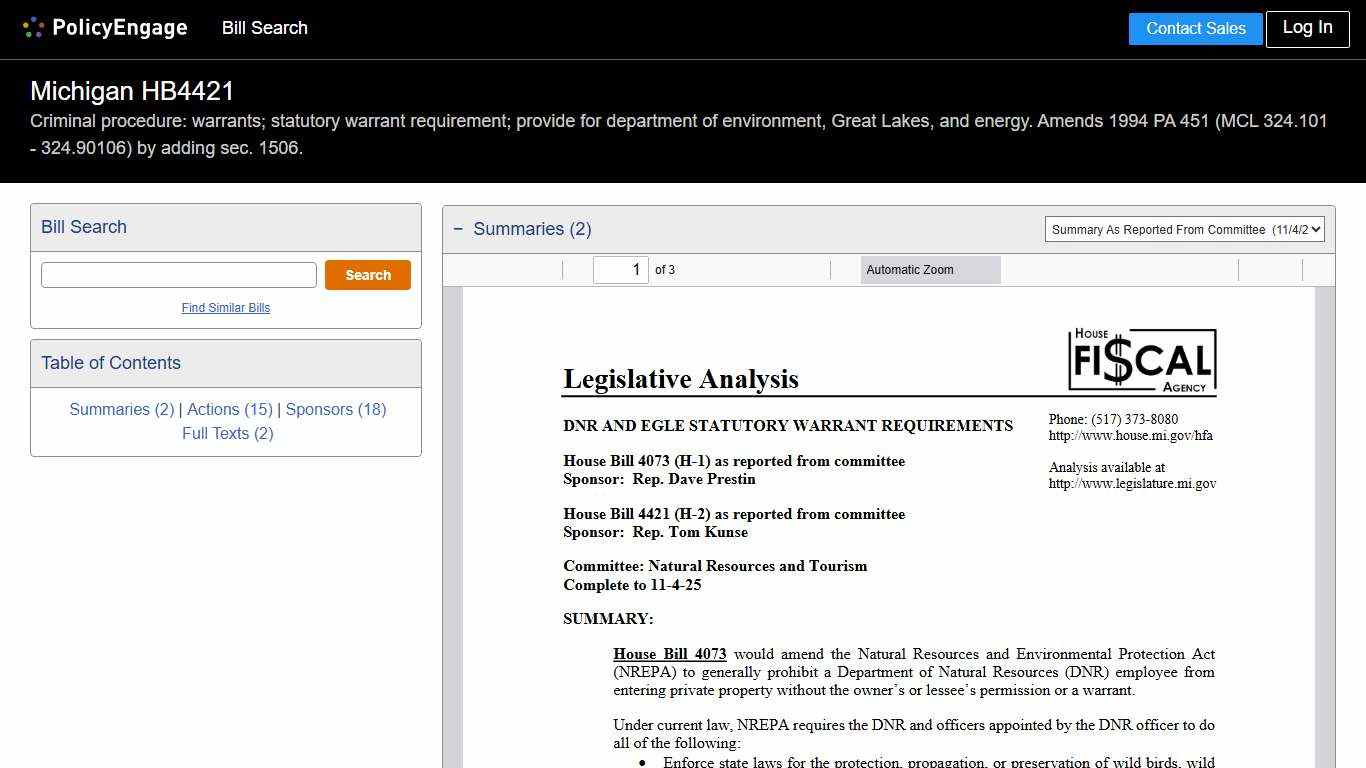Open the http://www.legislature.mi.gov link
The image size is (1366, 768).
1132,483
